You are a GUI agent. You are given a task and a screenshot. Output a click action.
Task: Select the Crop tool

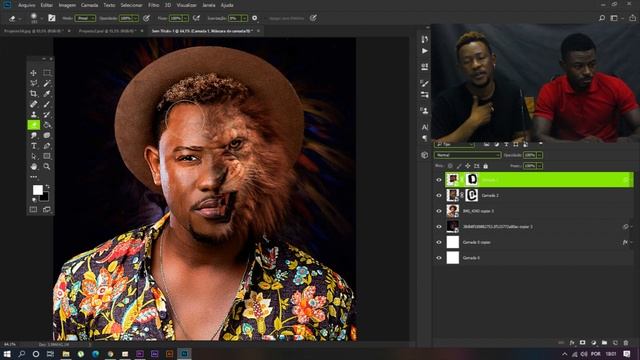pos(33,93)
